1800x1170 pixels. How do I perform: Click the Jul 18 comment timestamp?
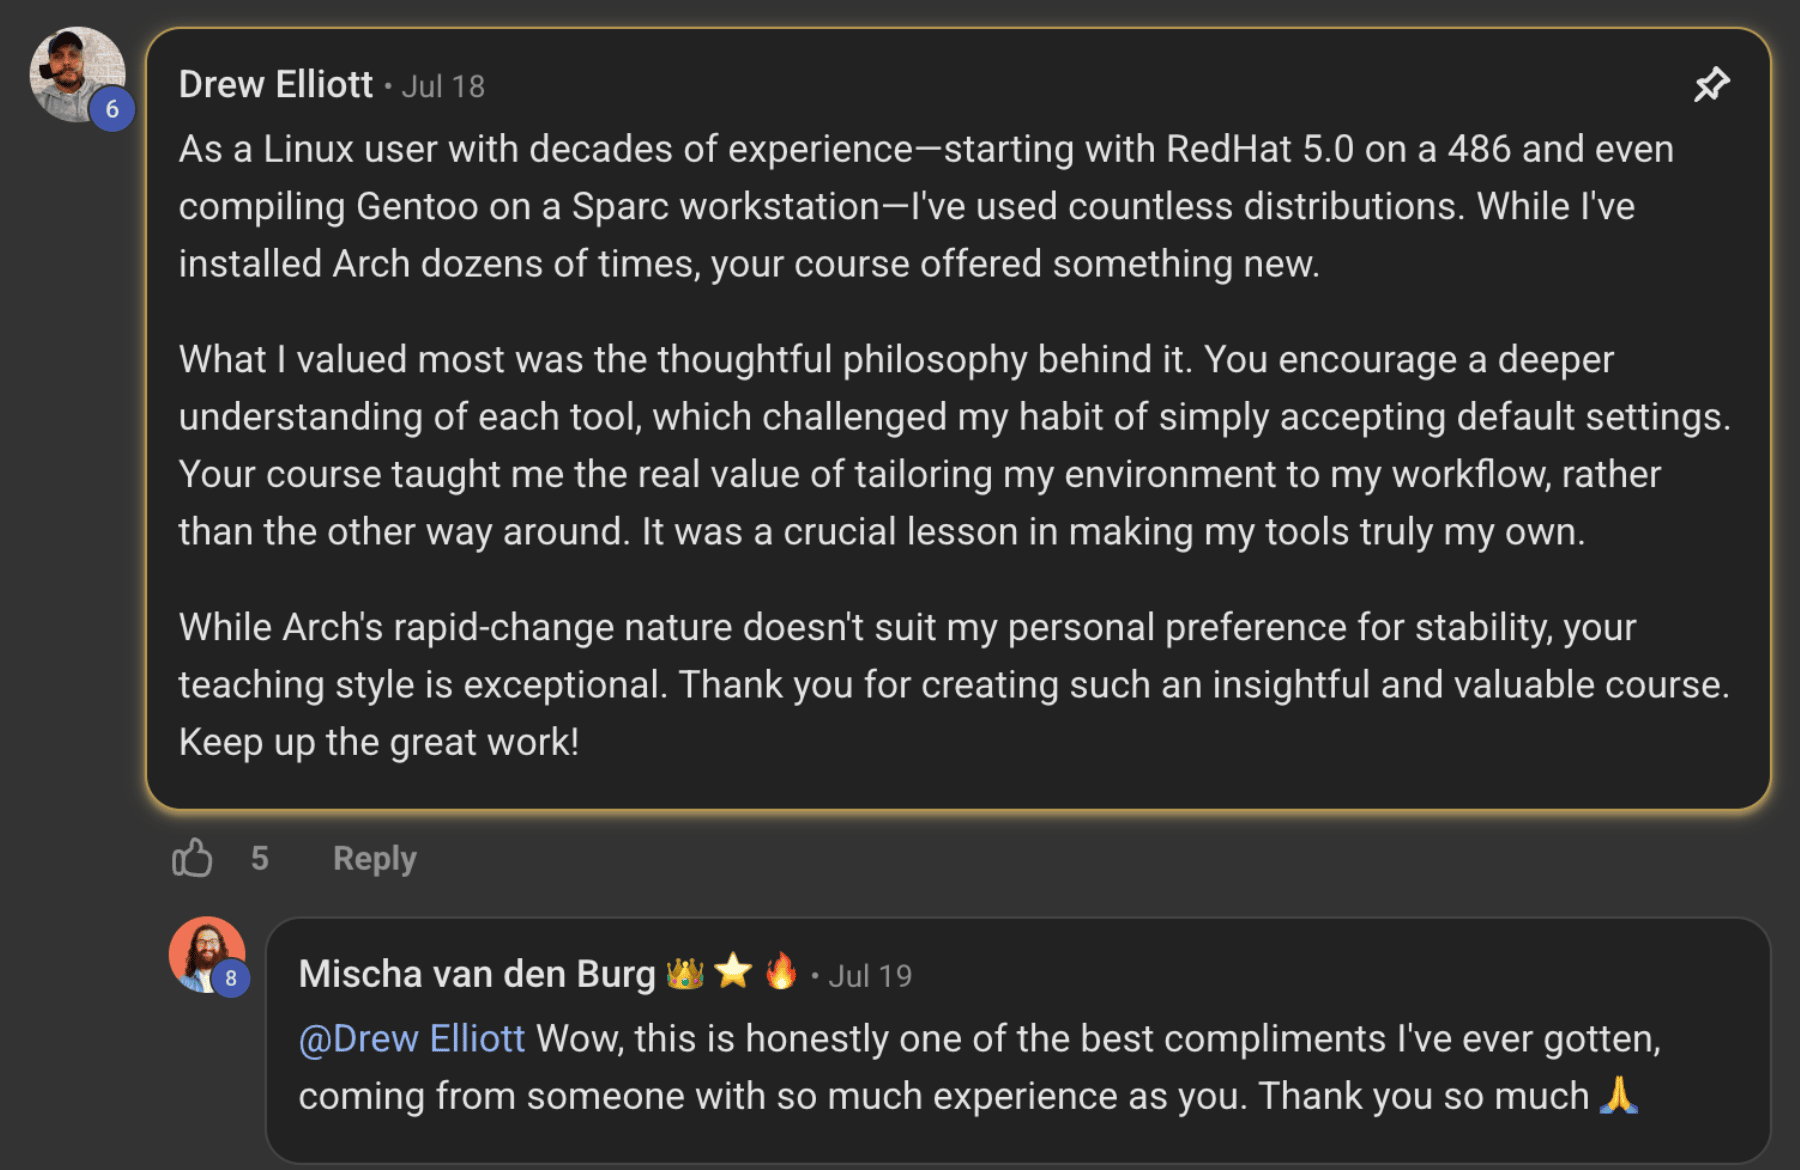443,87
